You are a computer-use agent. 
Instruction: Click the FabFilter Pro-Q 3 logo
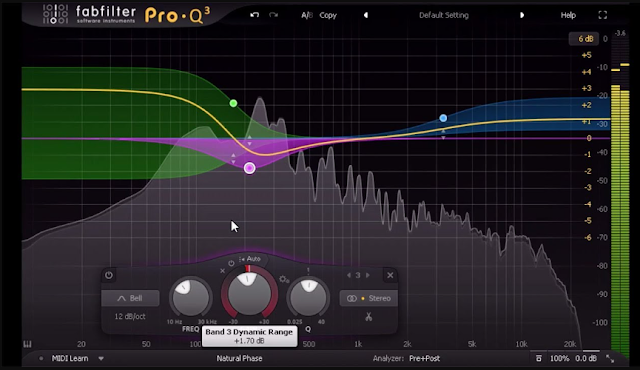127,15
